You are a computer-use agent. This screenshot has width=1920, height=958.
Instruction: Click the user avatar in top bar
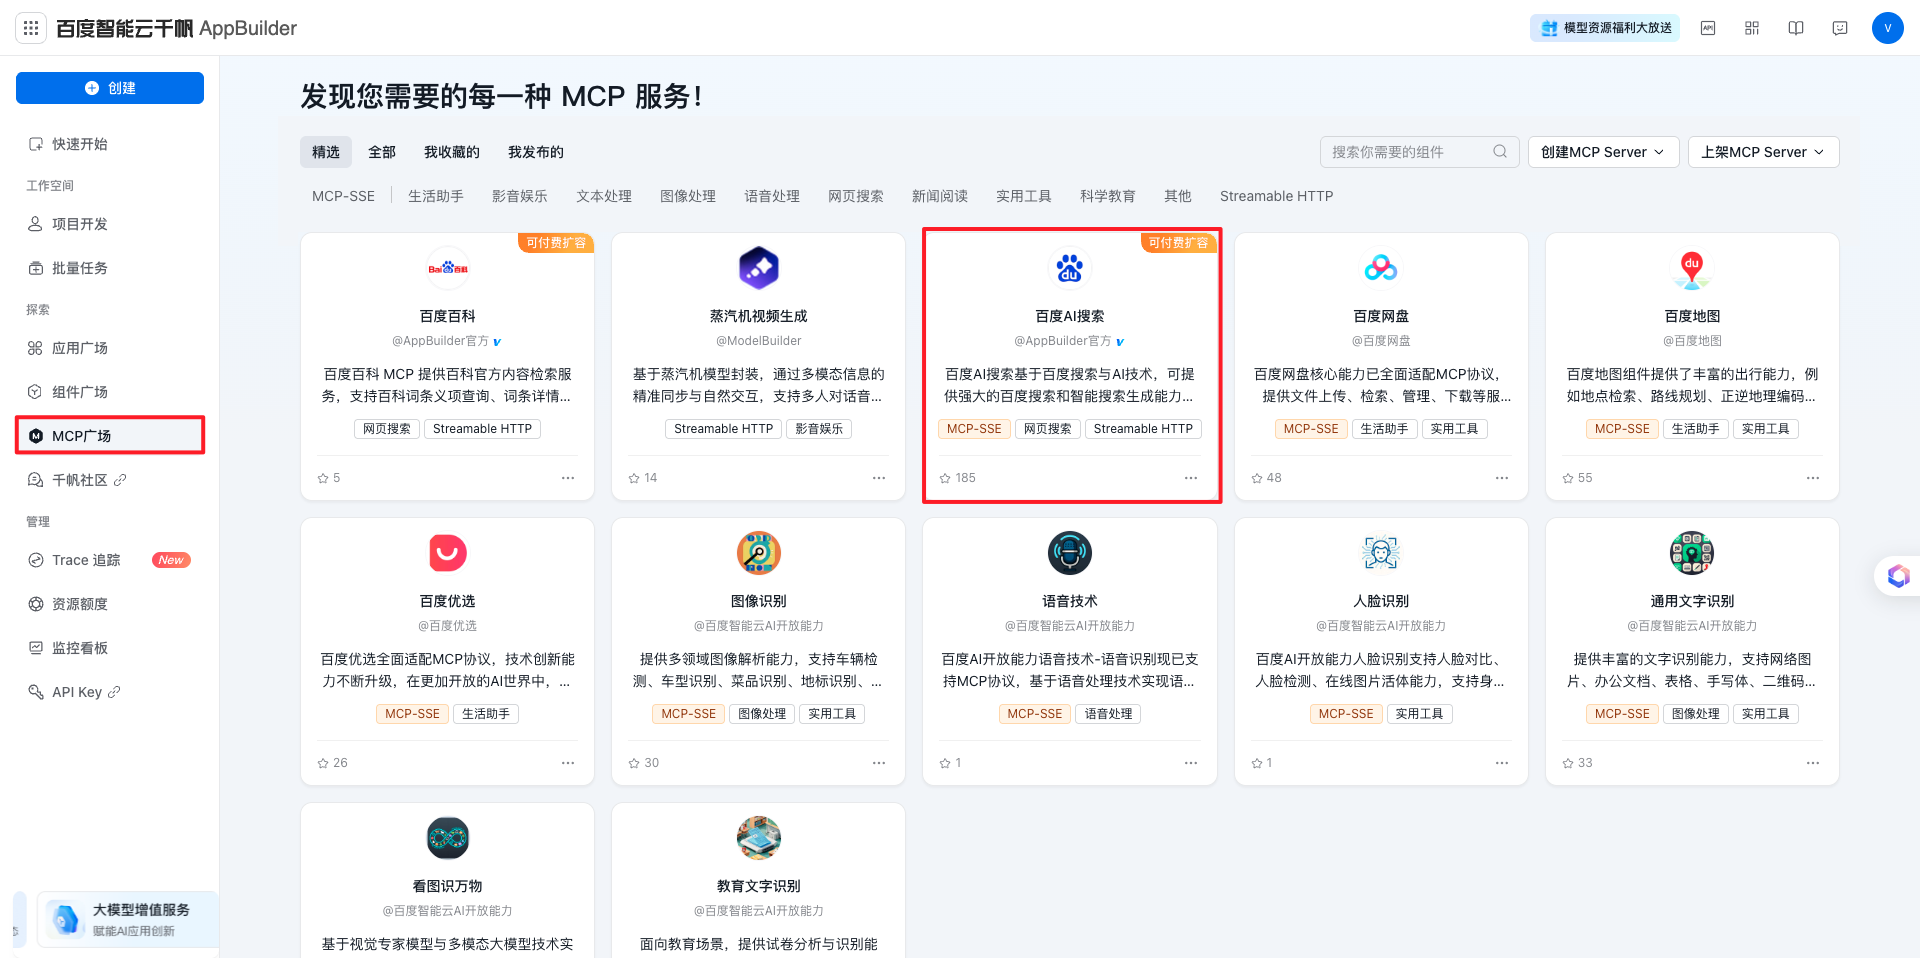(x=1887, y=28)
